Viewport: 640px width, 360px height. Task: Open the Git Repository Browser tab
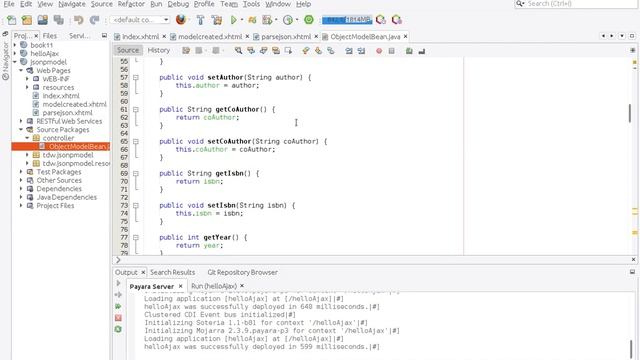[242, 272]
